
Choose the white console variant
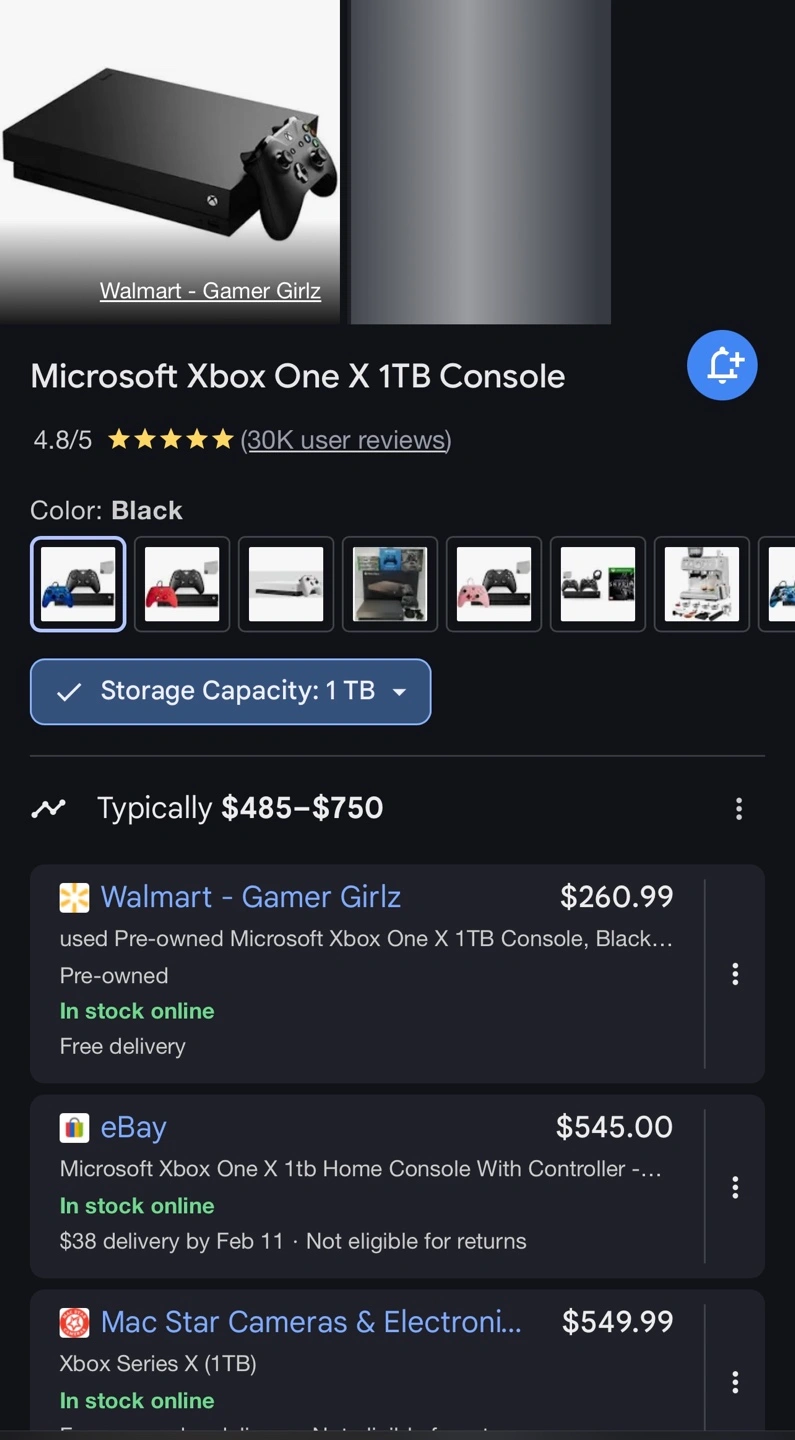point(286,584)
